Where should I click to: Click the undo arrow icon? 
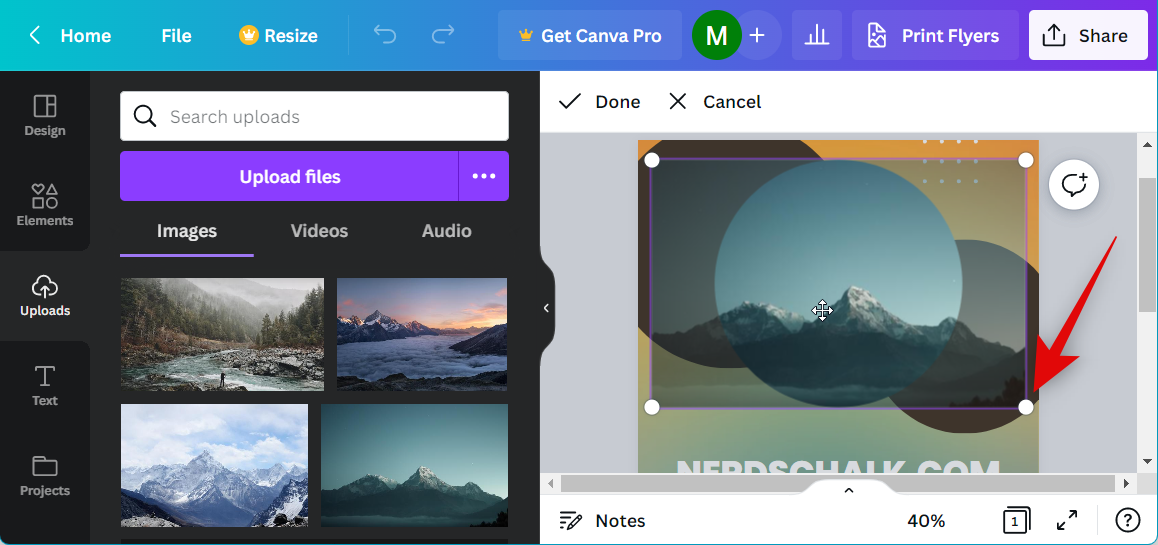tap(385, 36)
